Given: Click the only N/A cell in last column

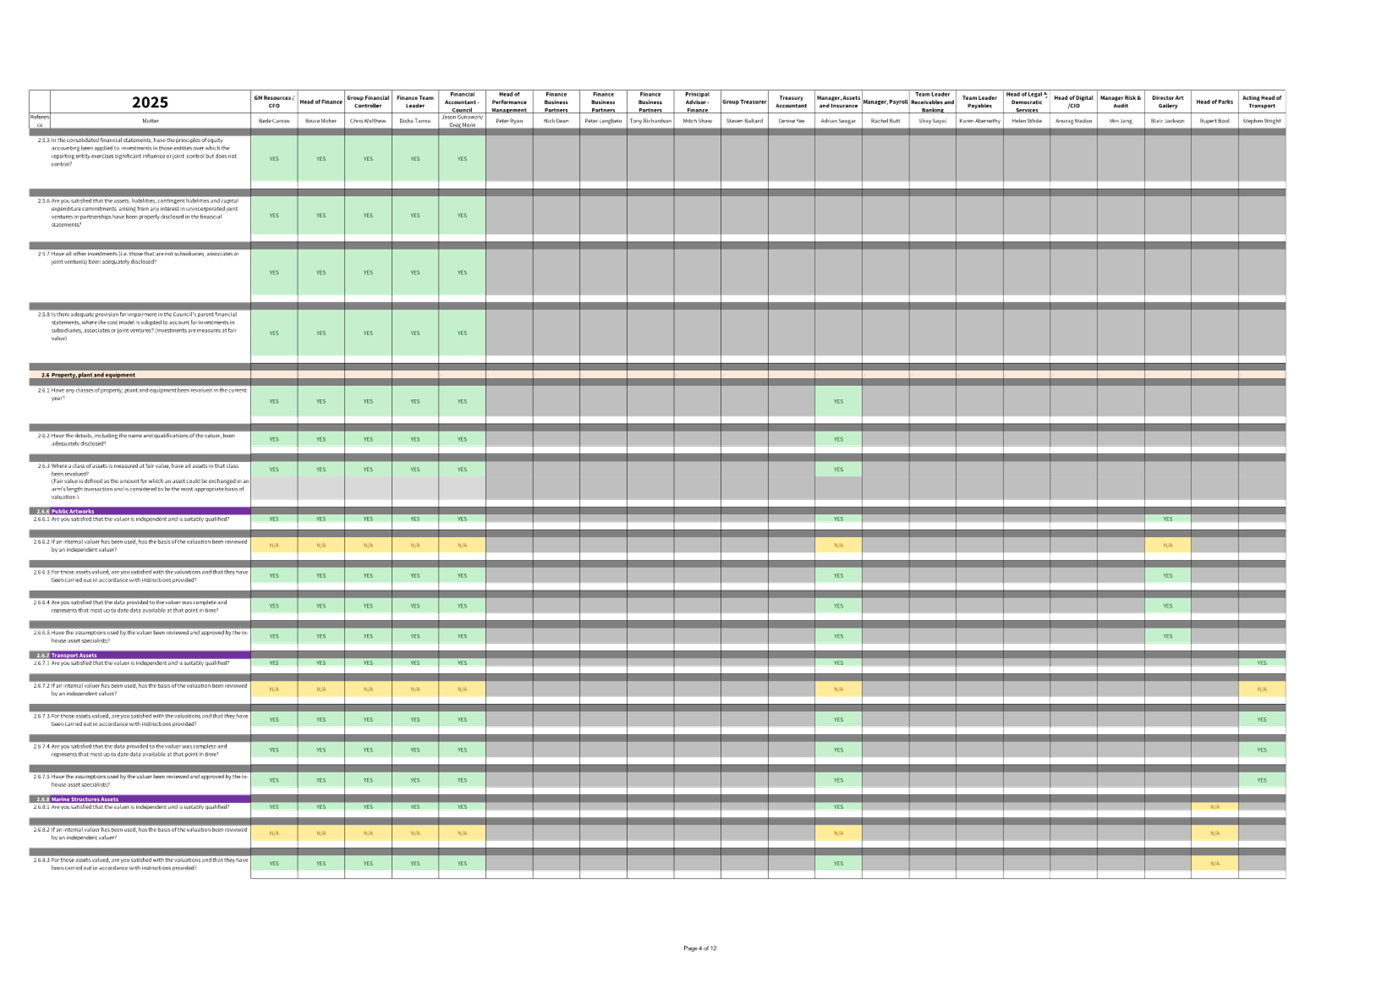Looking at the screenshot, I should click(1262, 689).
